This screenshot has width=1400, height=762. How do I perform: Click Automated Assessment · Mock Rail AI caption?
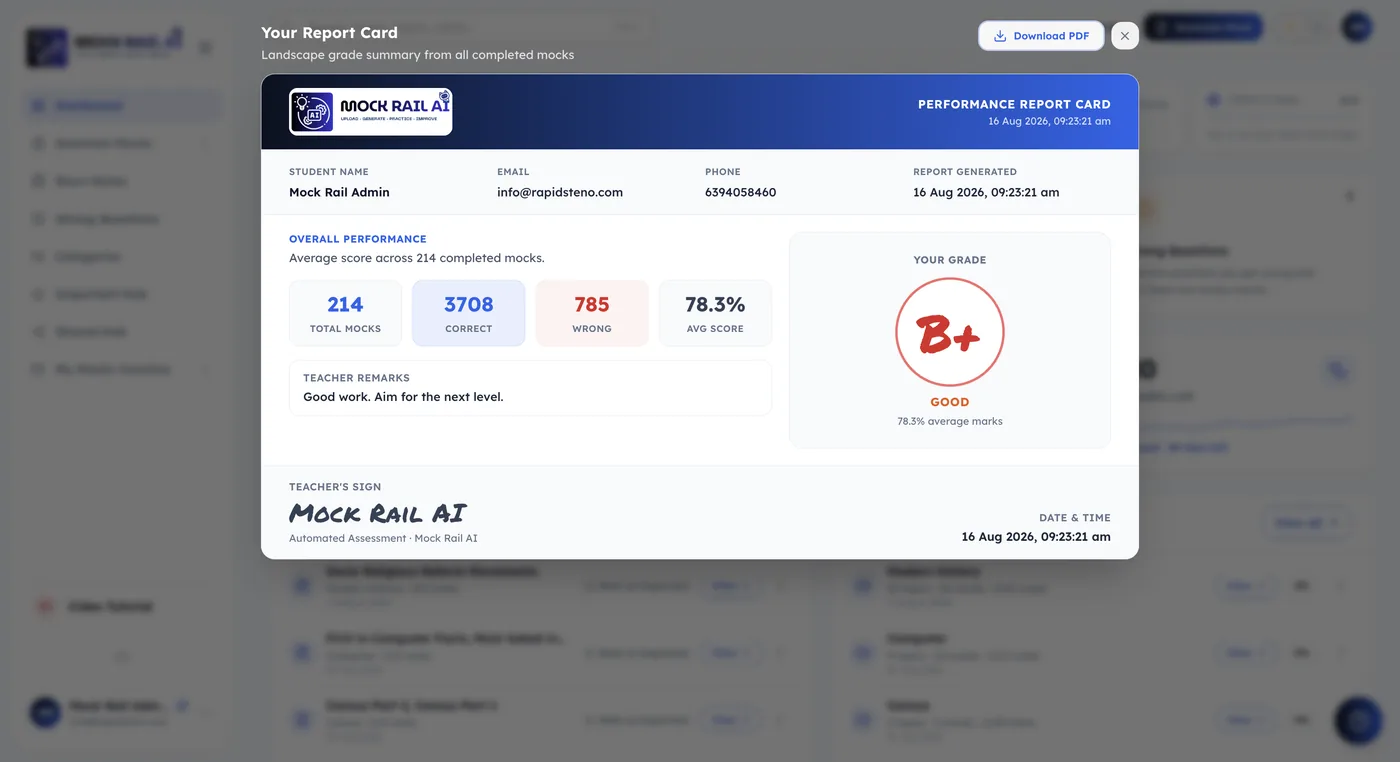[383, 538]
